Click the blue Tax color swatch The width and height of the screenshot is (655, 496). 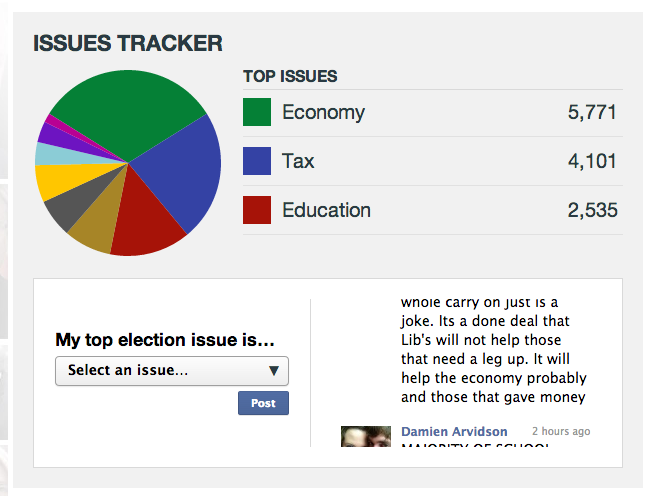[257, 161]
